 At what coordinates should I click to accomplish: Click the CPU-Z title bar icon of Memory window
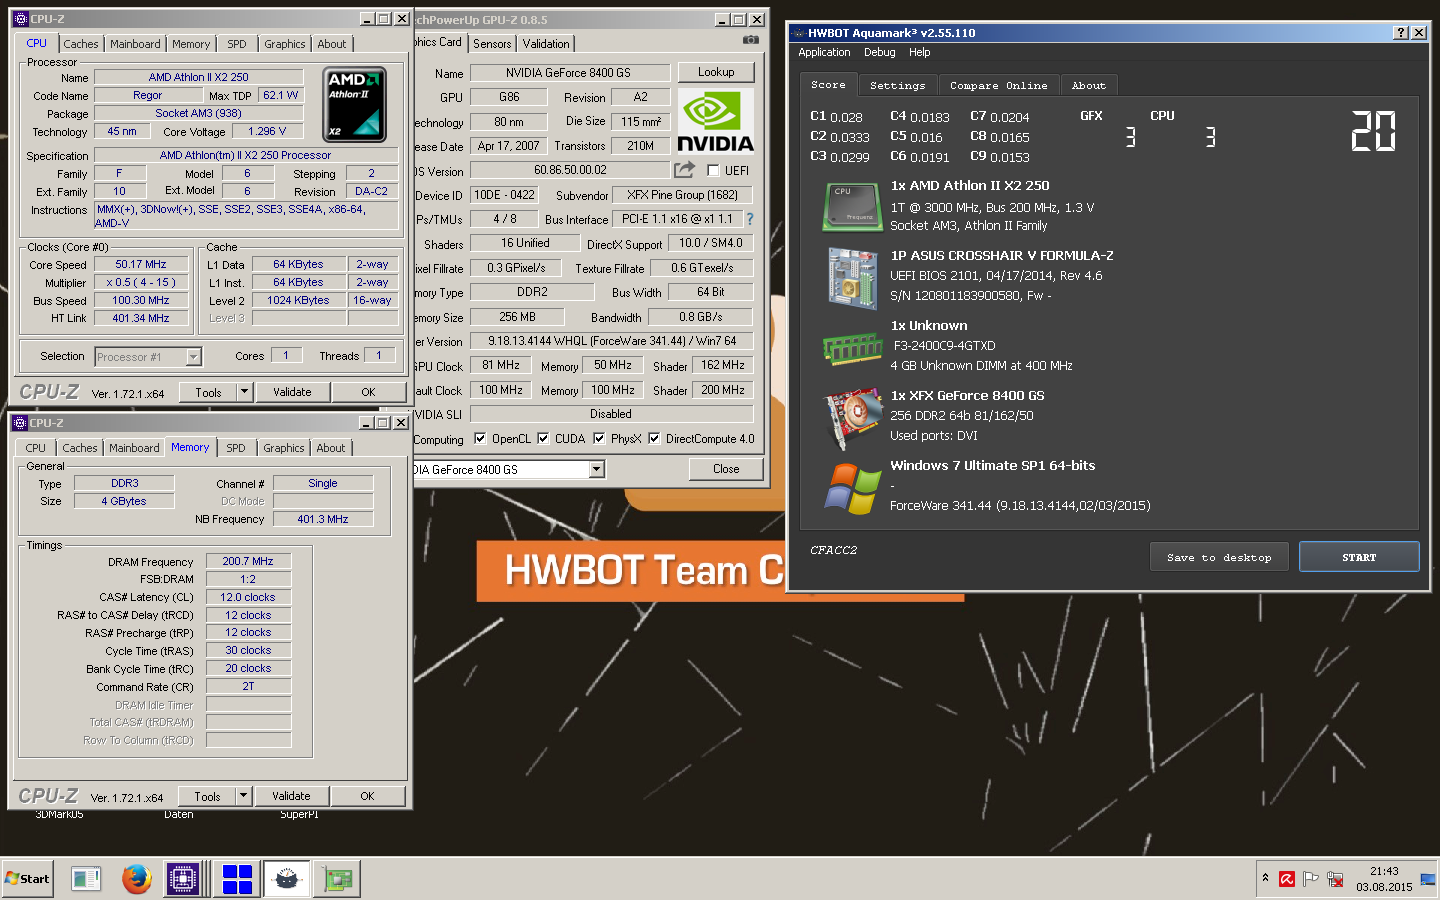(x=20, y=423)
